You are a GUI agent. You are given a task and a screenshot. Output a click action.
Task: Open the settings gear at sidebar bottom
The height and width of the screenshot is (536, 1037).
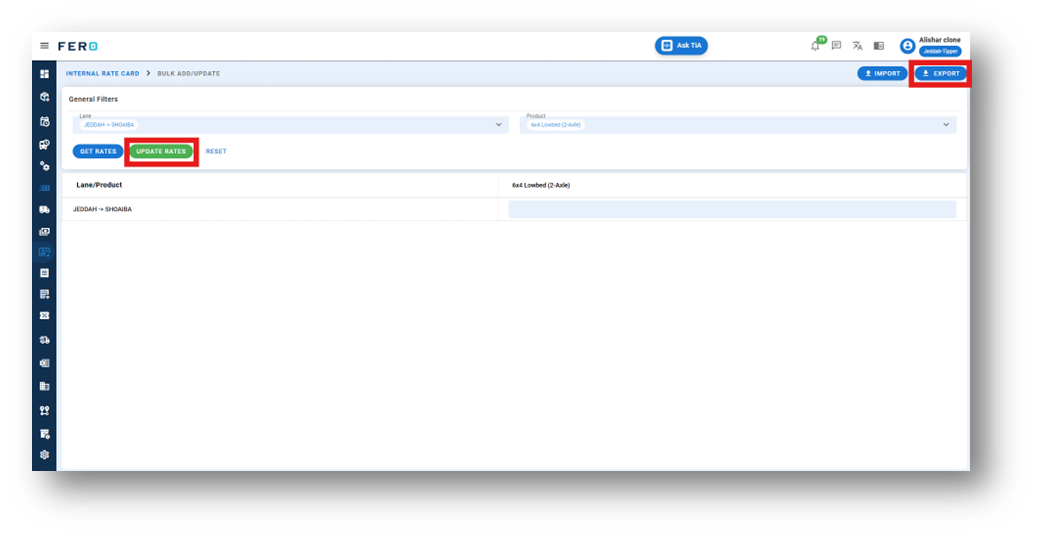[44, 455]
